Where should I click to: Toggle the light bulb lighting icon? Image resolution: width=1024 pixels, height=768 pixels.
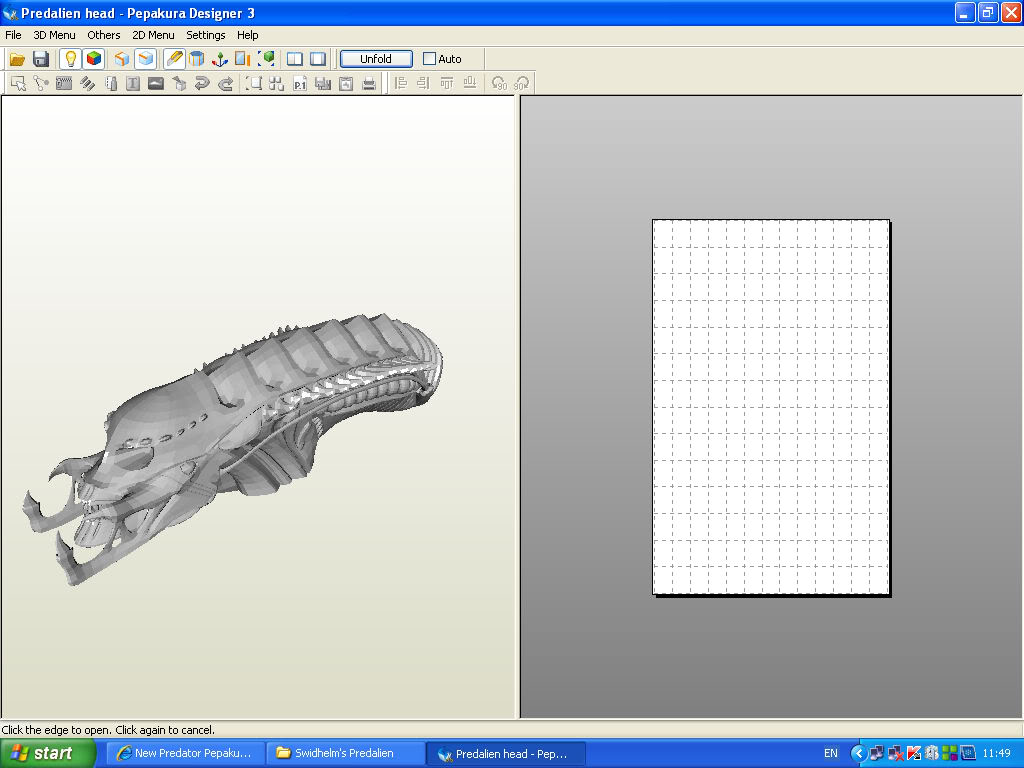pyautogui.click(x=71, y=59)
